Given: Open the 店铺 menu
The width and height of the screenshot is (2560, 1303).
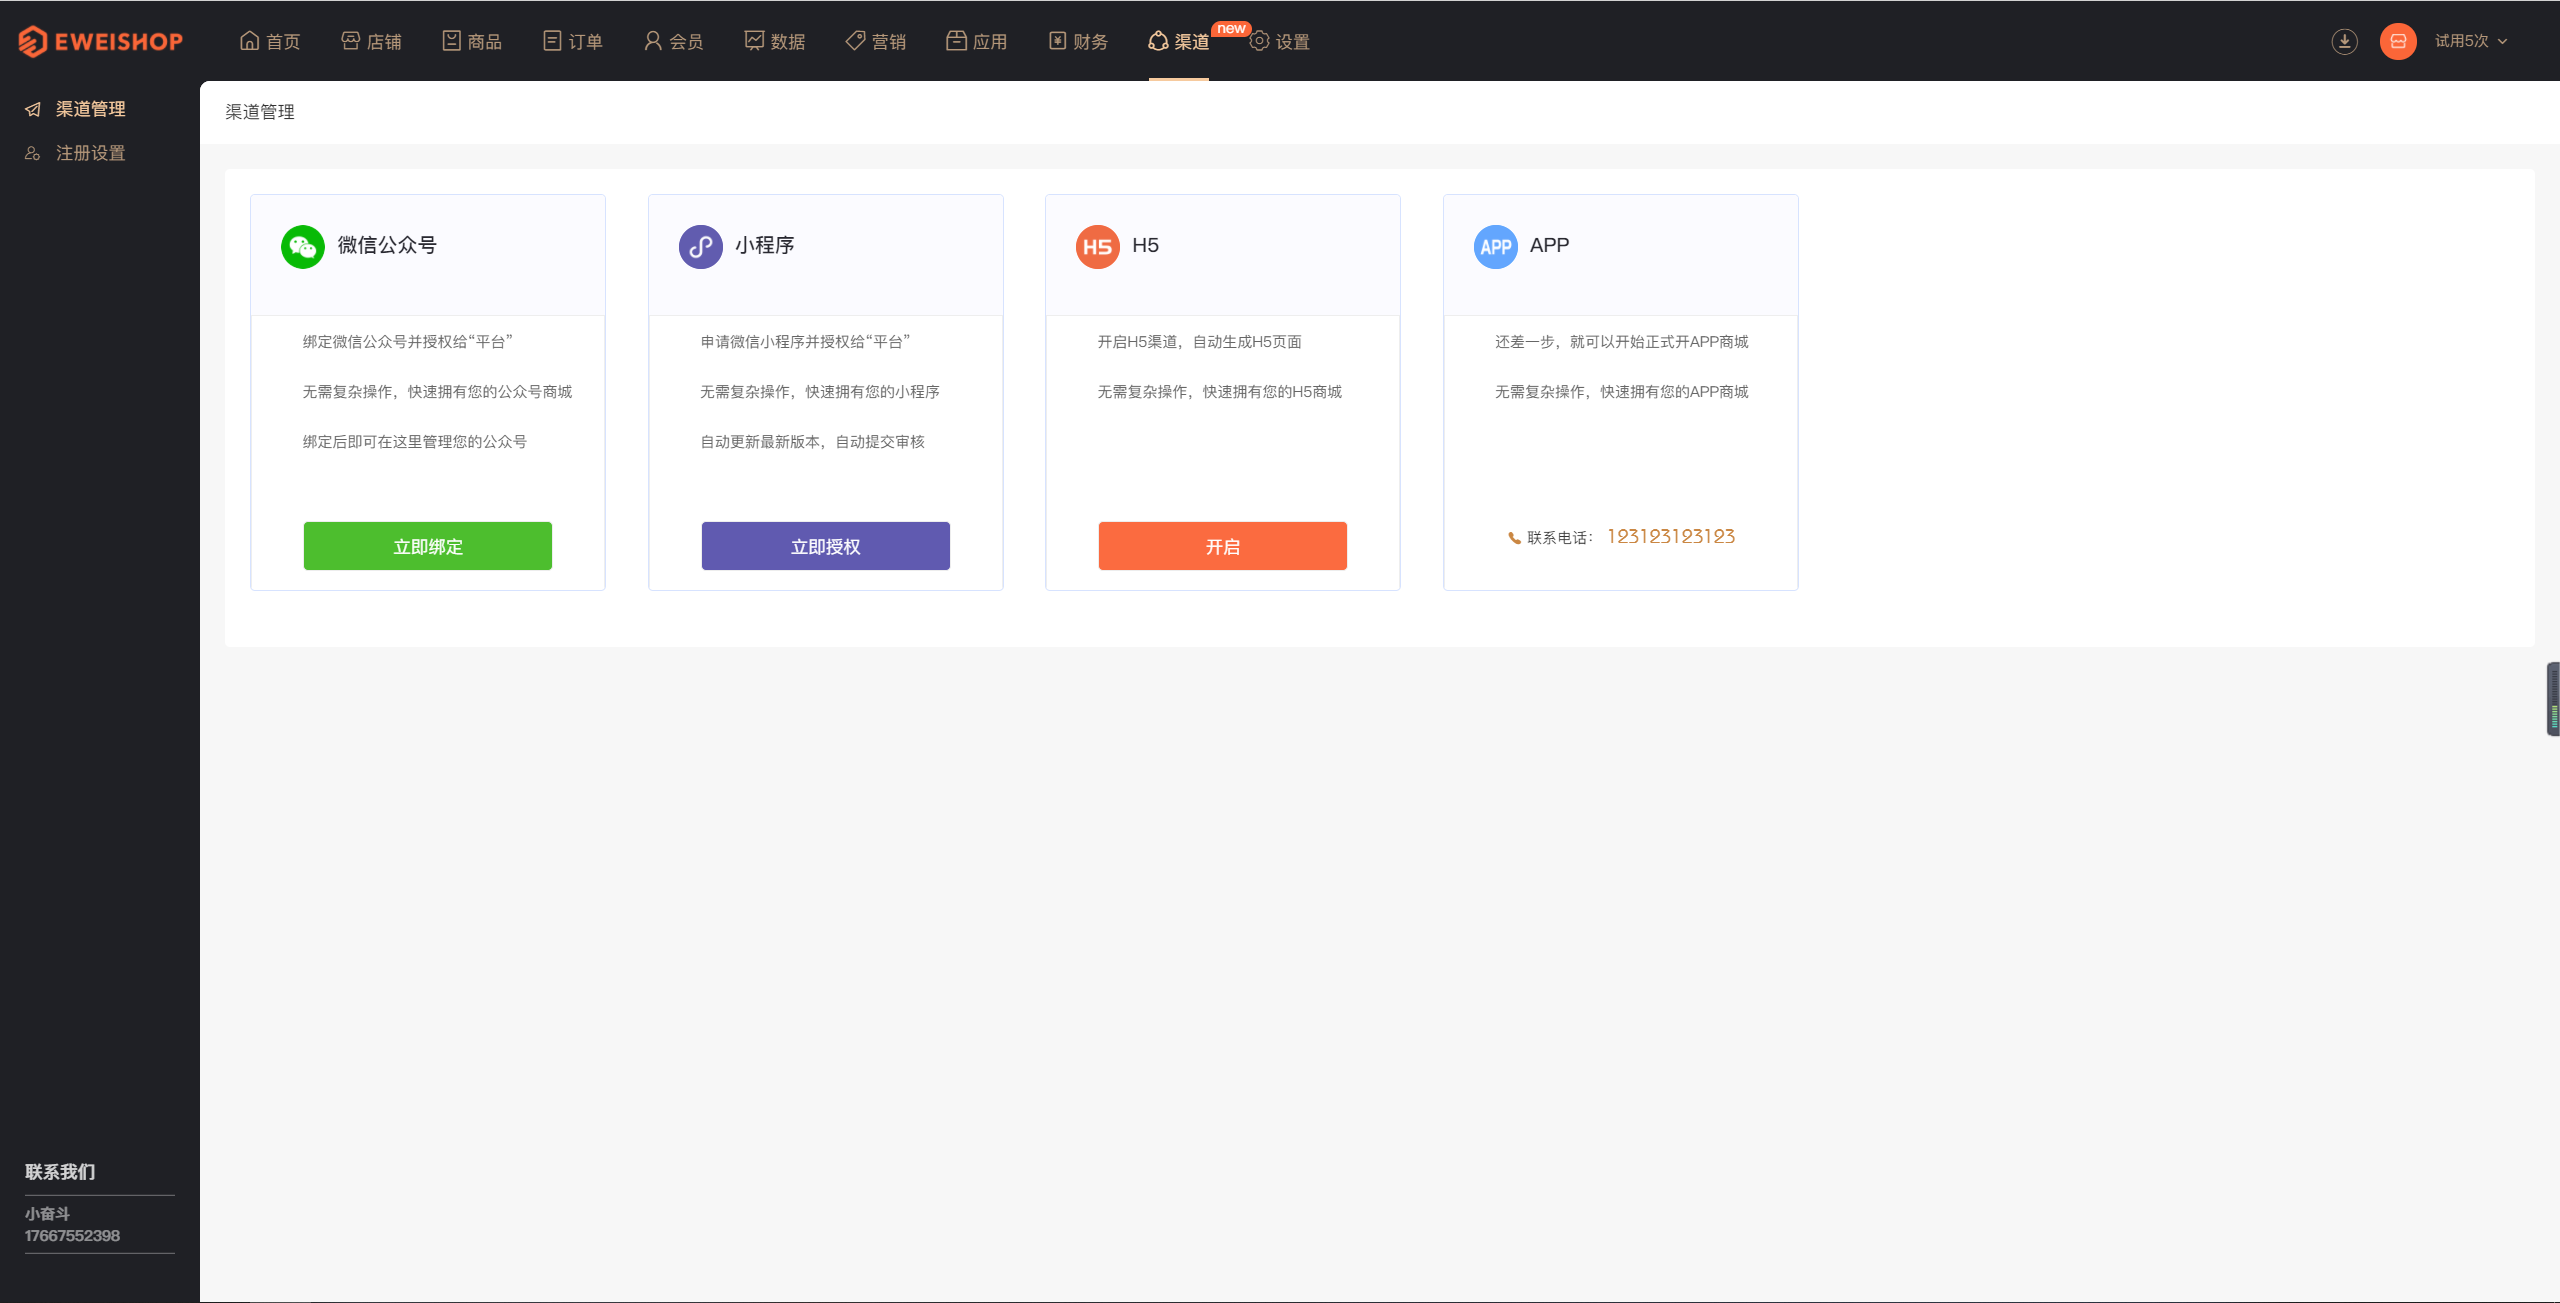Looking at the screenshot, I should [371, 41].
